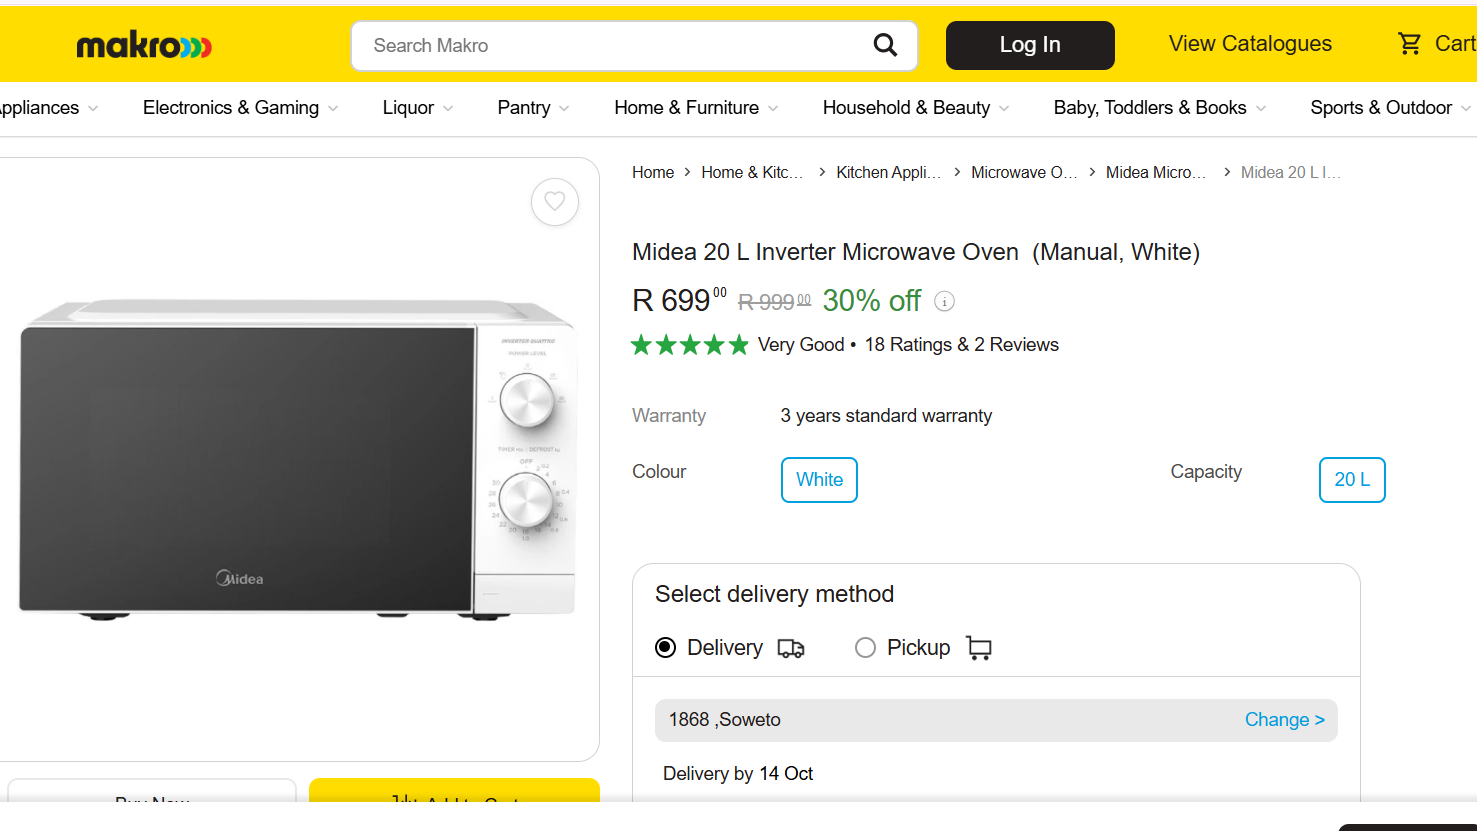The height and width of the screenshot is (831, 1477).
Task: Click the delivery truck icon
Action: click(x=791, y=649)
